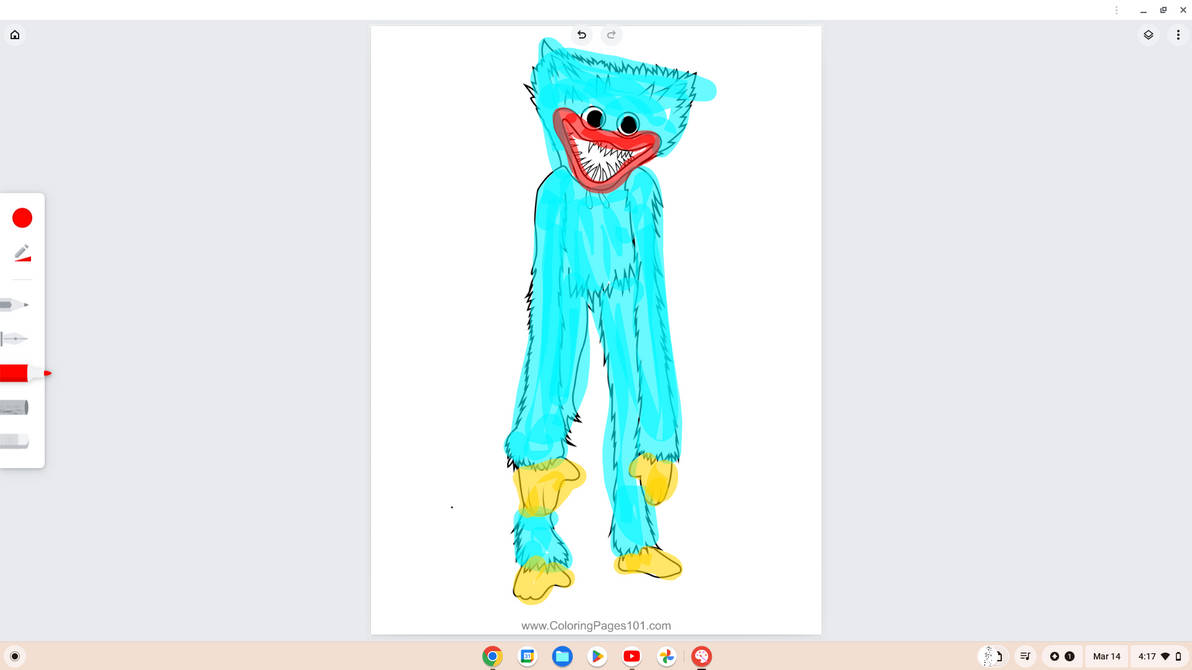Open the drawing app shelf icon
Image resolution: width=1192 pixels, height=670 pixels.
702,656
